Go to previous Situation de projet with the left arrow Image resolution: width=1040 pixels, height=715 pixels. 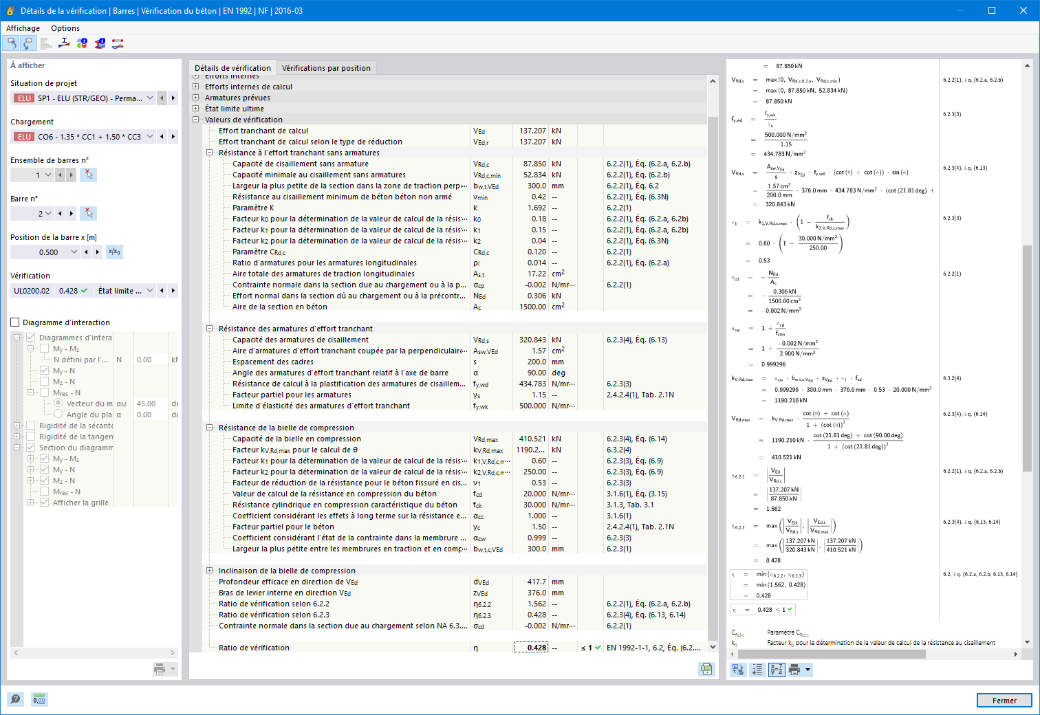point(162,98)
